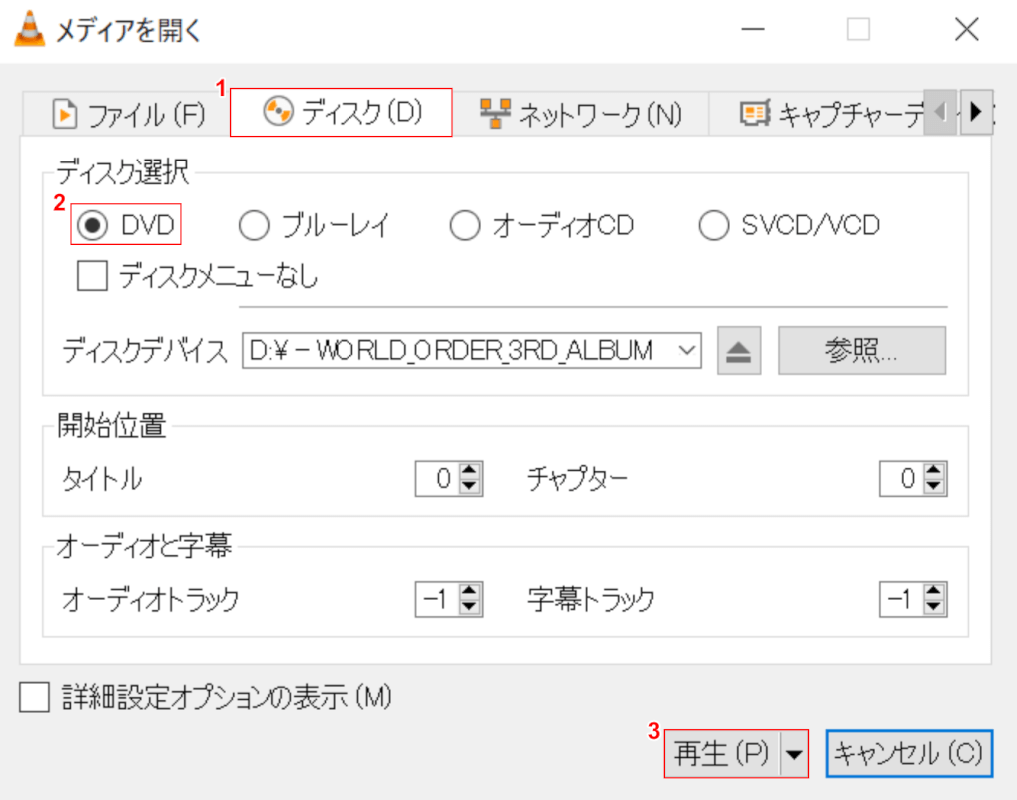This screenshot has width=1017, height=800.
Task: Switch to the ファイル tab
Action: [125, 114]
